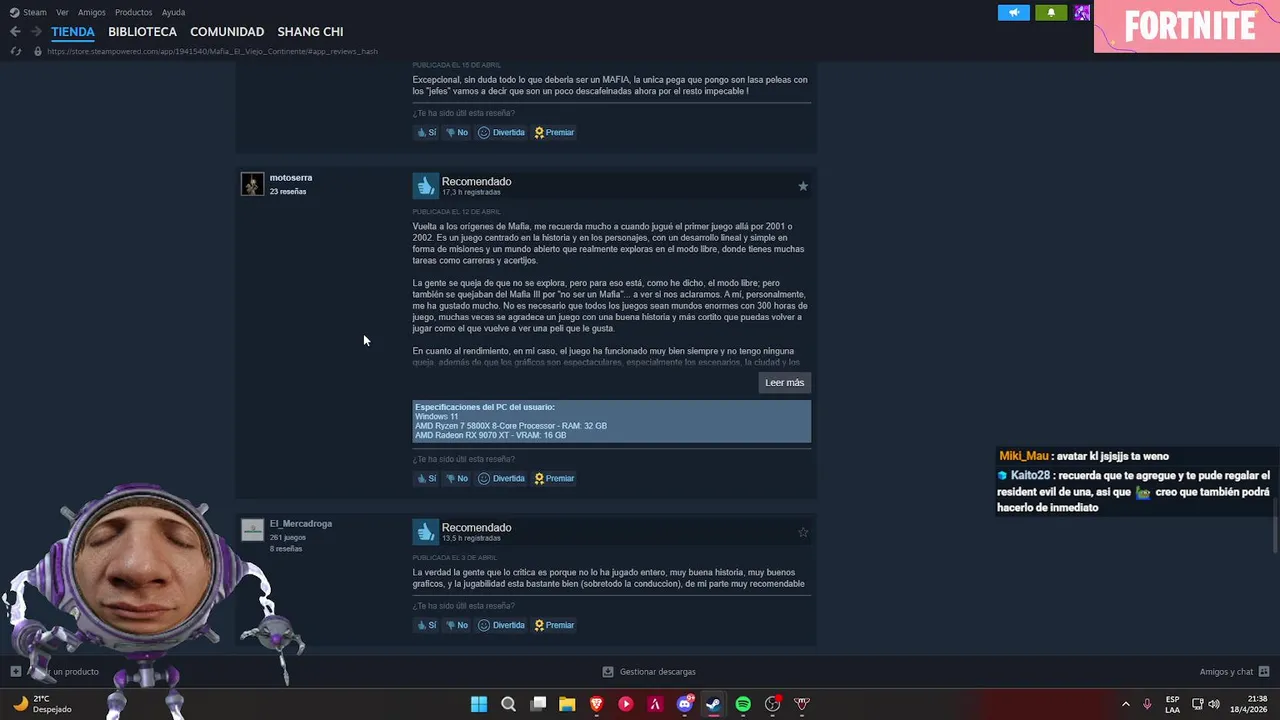
Task: Click motoserra's '23 reseñas' count
Action: click(288, 192)
